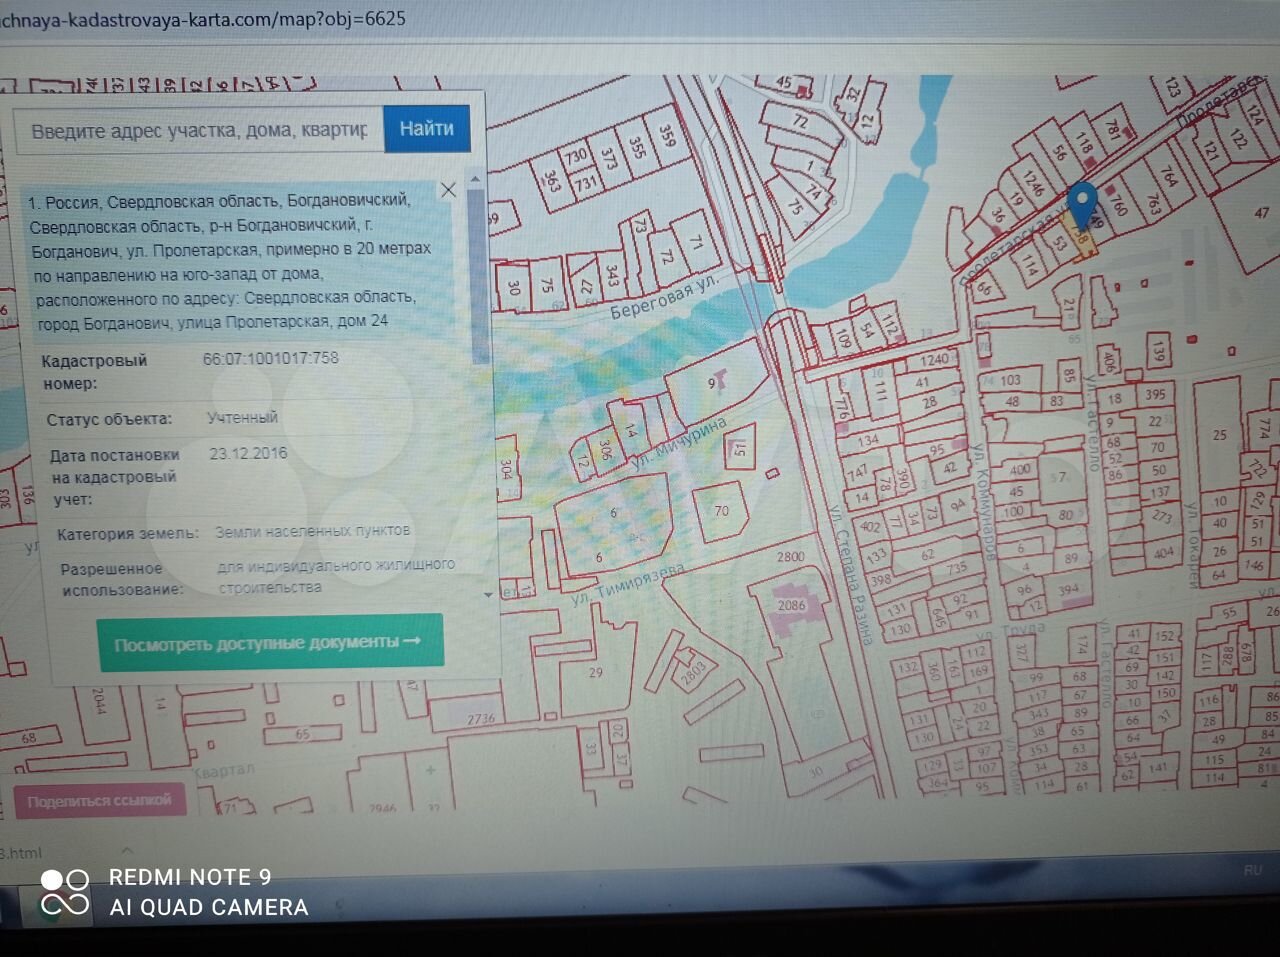Click parcel 404 on the map
The width and height of the screenshot is (1280, 957).
point(1163,552)
